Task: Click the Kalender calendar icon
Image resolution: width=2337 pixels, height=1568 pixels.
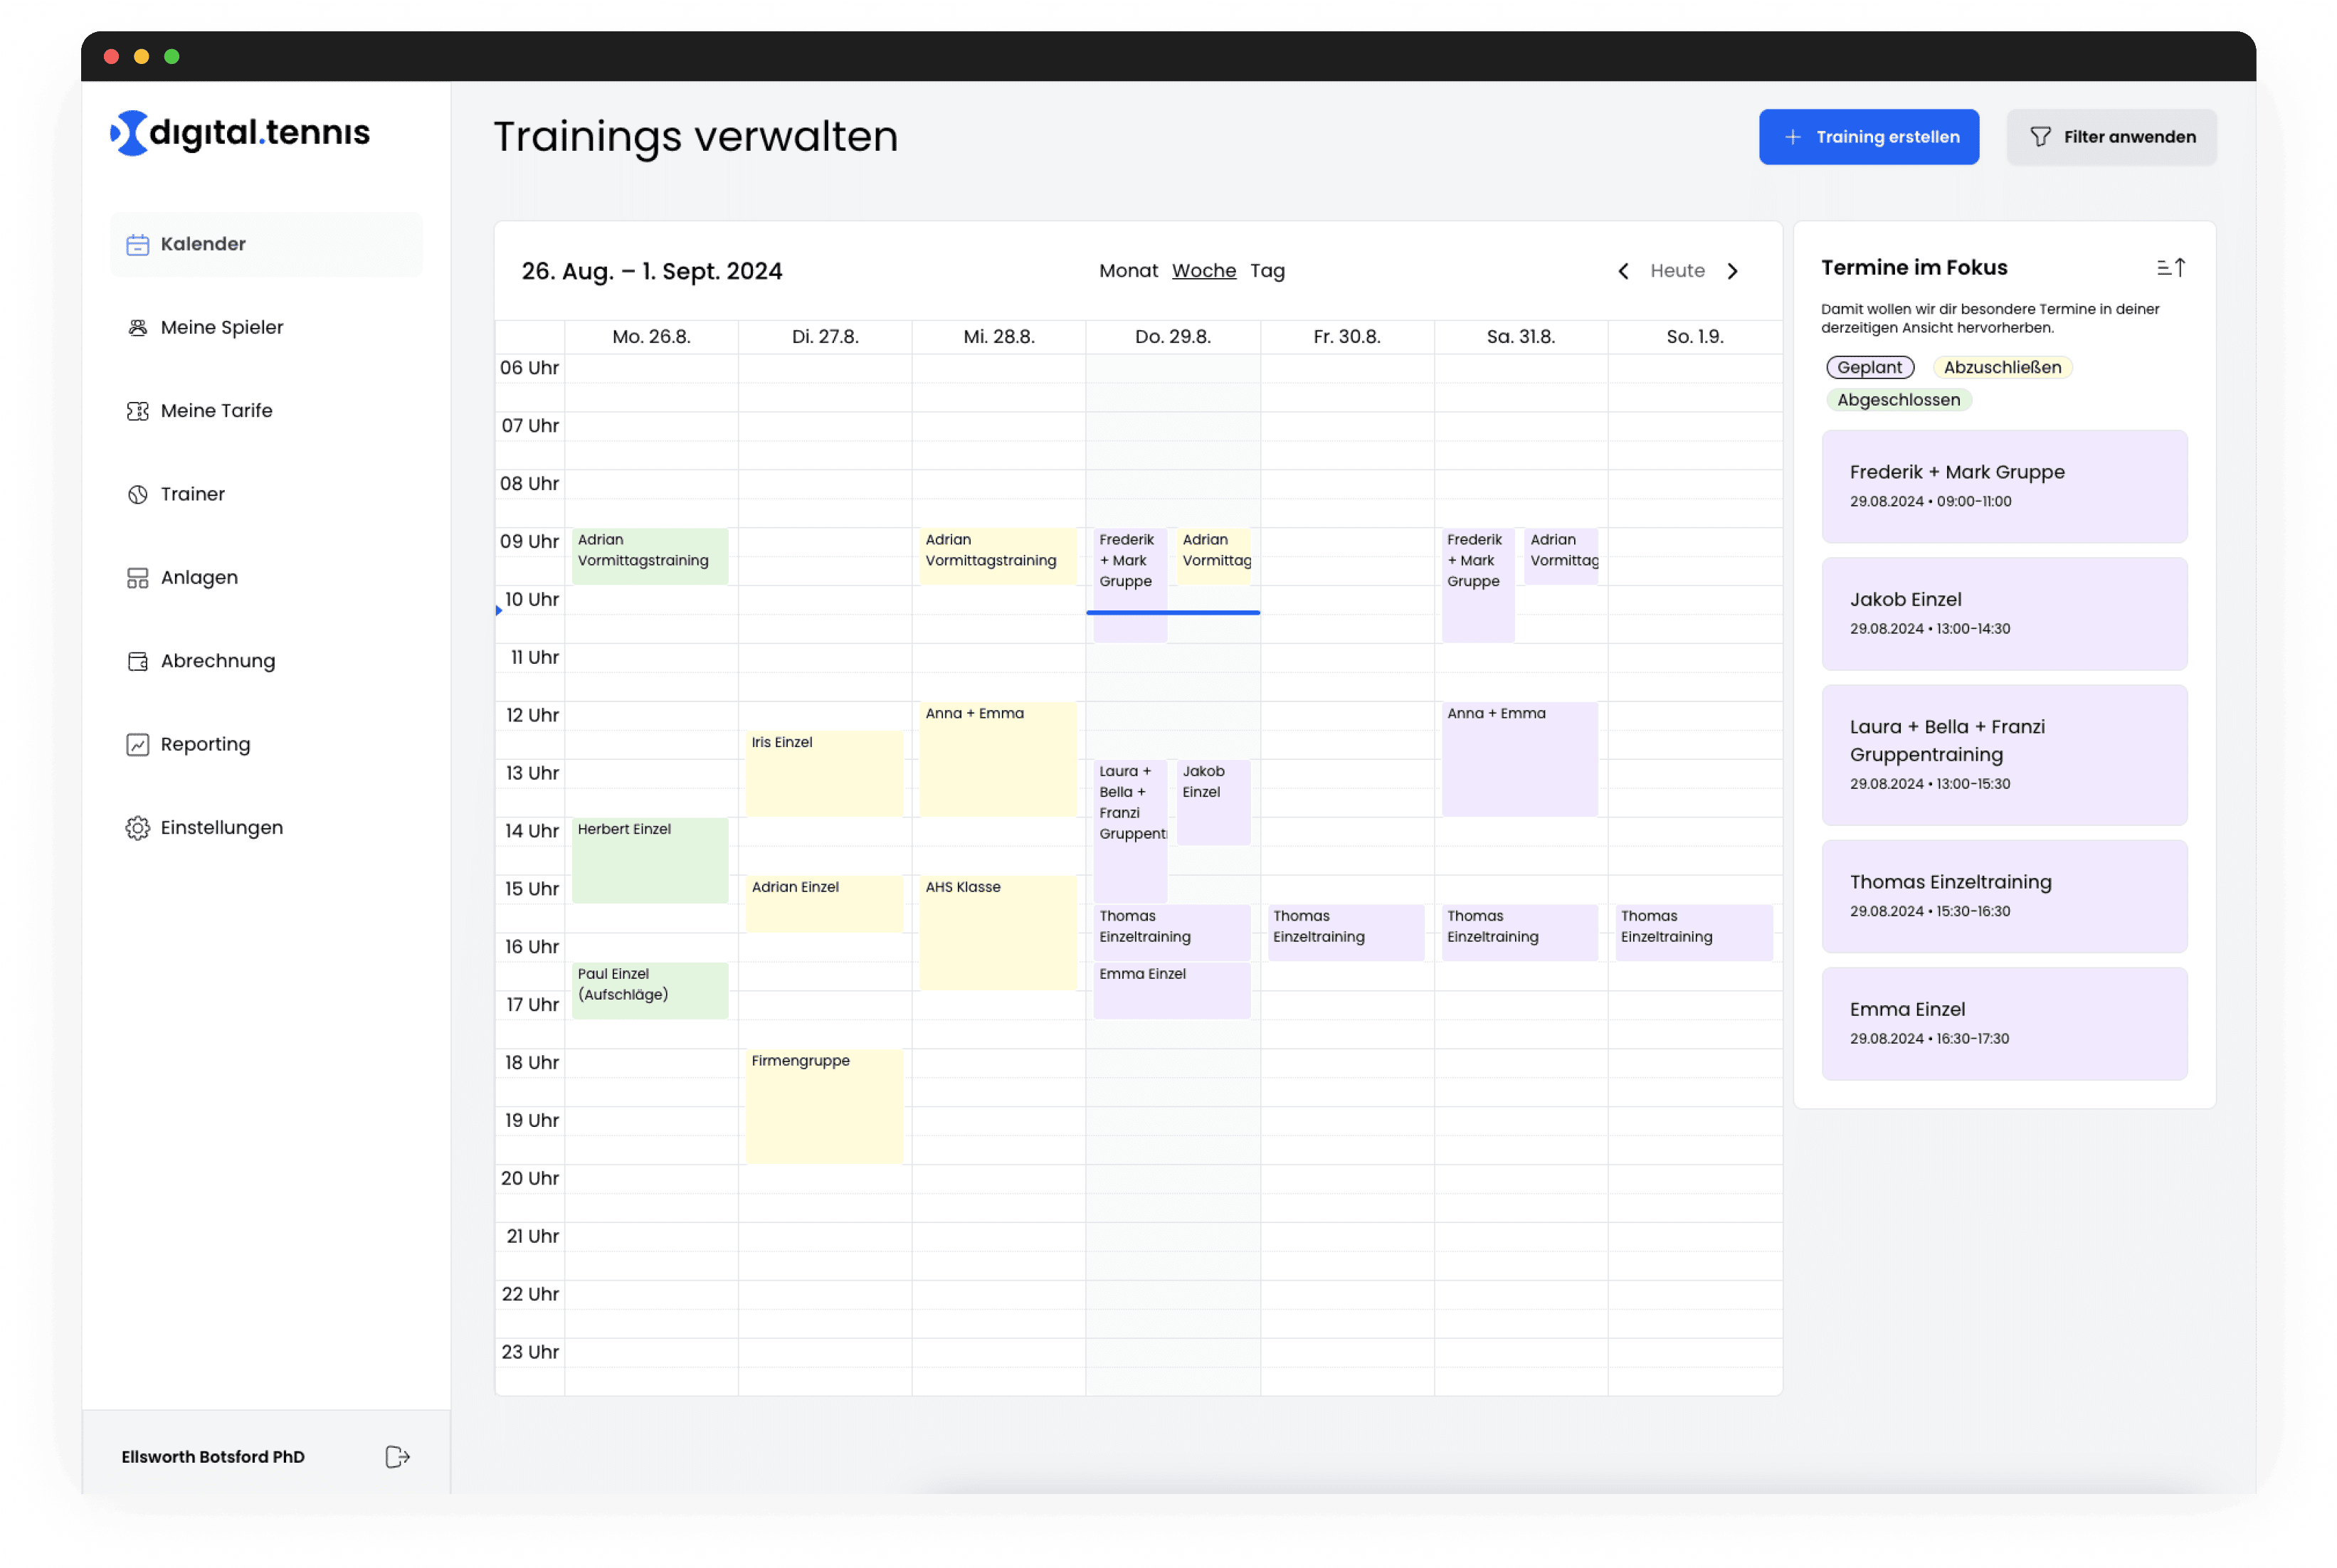Action: coord(138,244)
